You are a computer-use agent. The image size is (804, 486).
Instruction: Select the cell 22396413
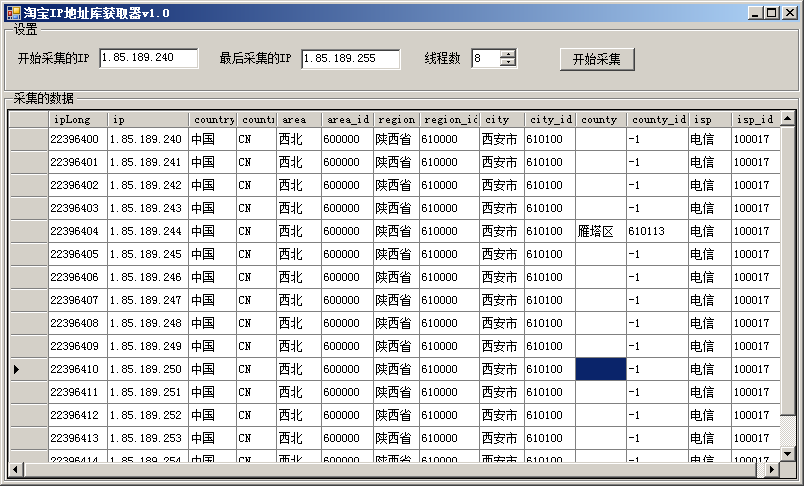[78, 438]
